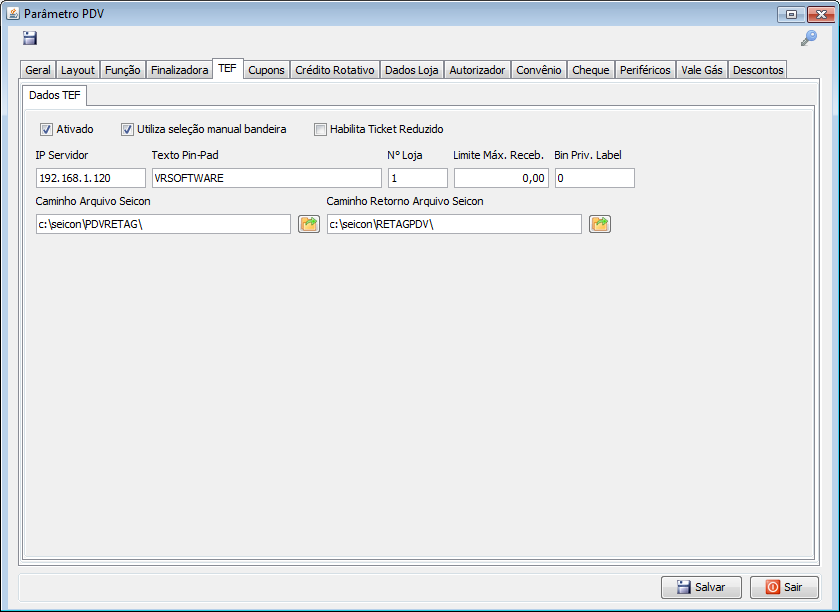Screen dimensions: 840x612
Task: Select the Dados TEF sub-tab
Action: point(55,95)
